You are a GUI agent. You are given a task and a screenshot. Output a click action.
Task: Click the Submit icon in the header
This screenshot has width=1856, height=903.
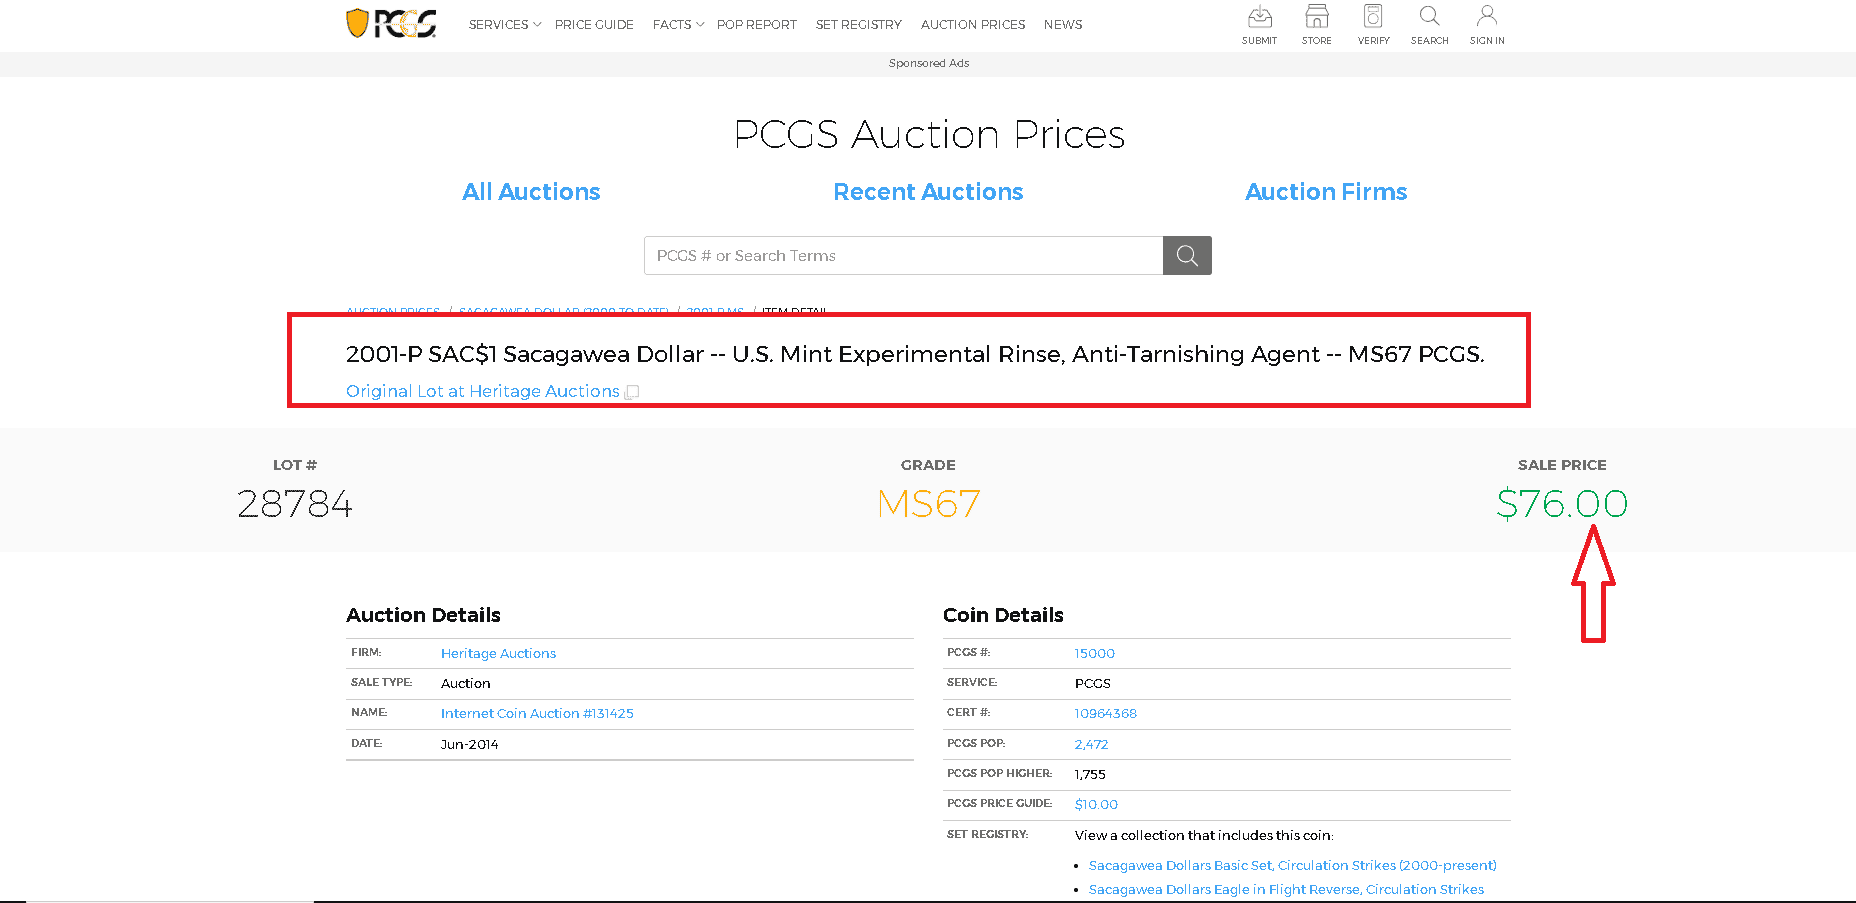point(1259,25)
